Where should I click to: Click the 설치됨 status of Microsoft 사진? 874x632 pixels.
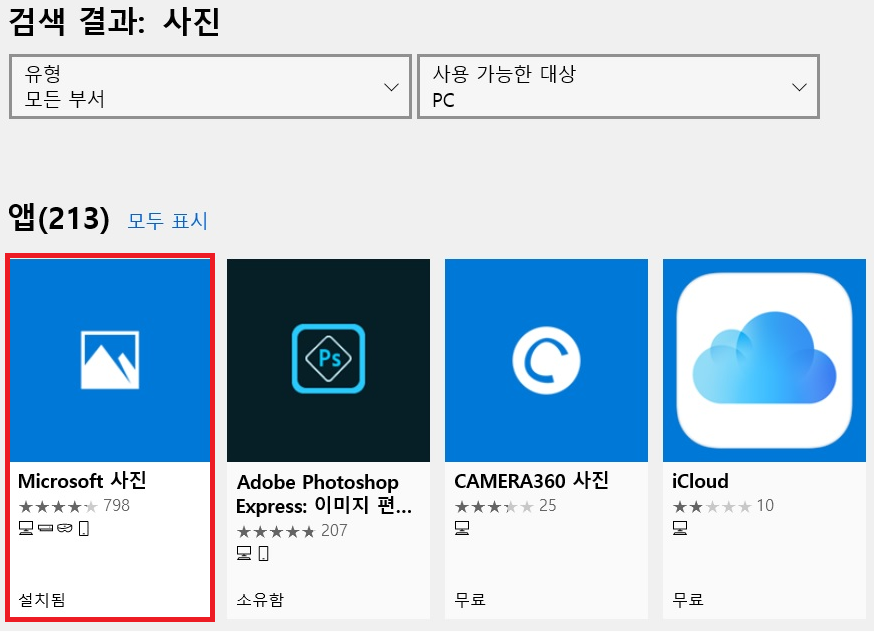42,600
